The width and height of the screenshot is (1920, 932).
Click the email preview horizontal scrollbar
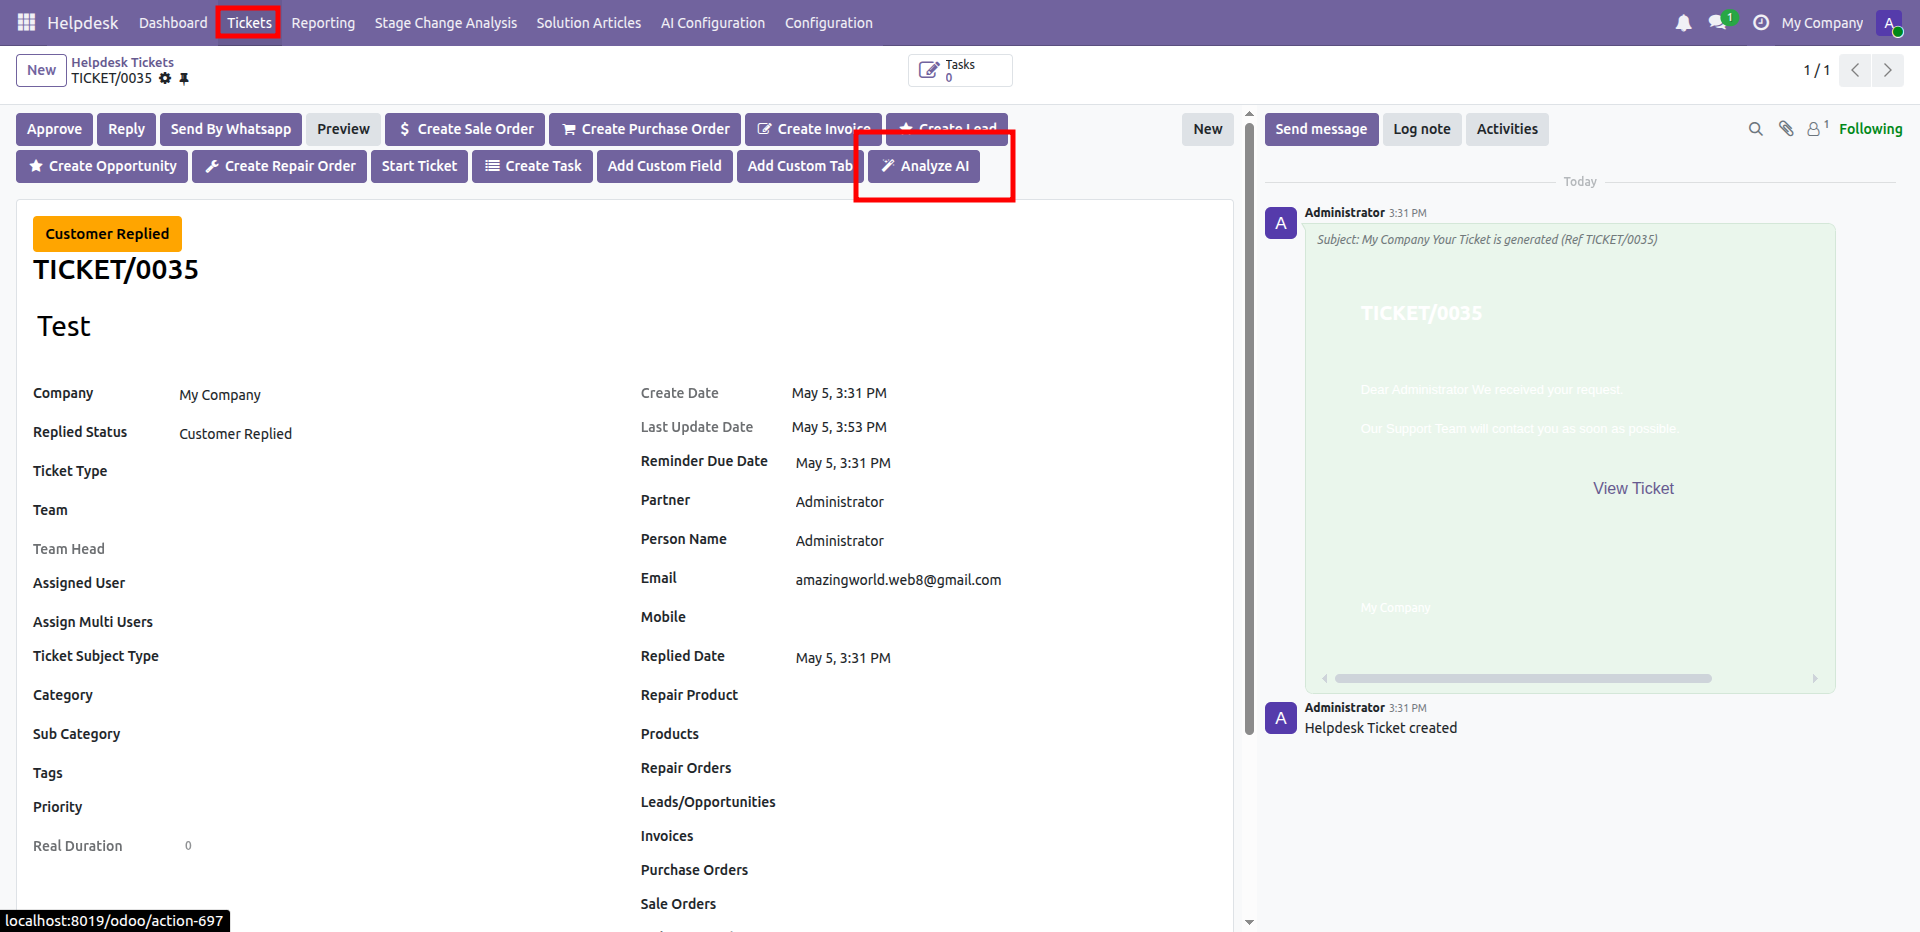[1523, 678]
